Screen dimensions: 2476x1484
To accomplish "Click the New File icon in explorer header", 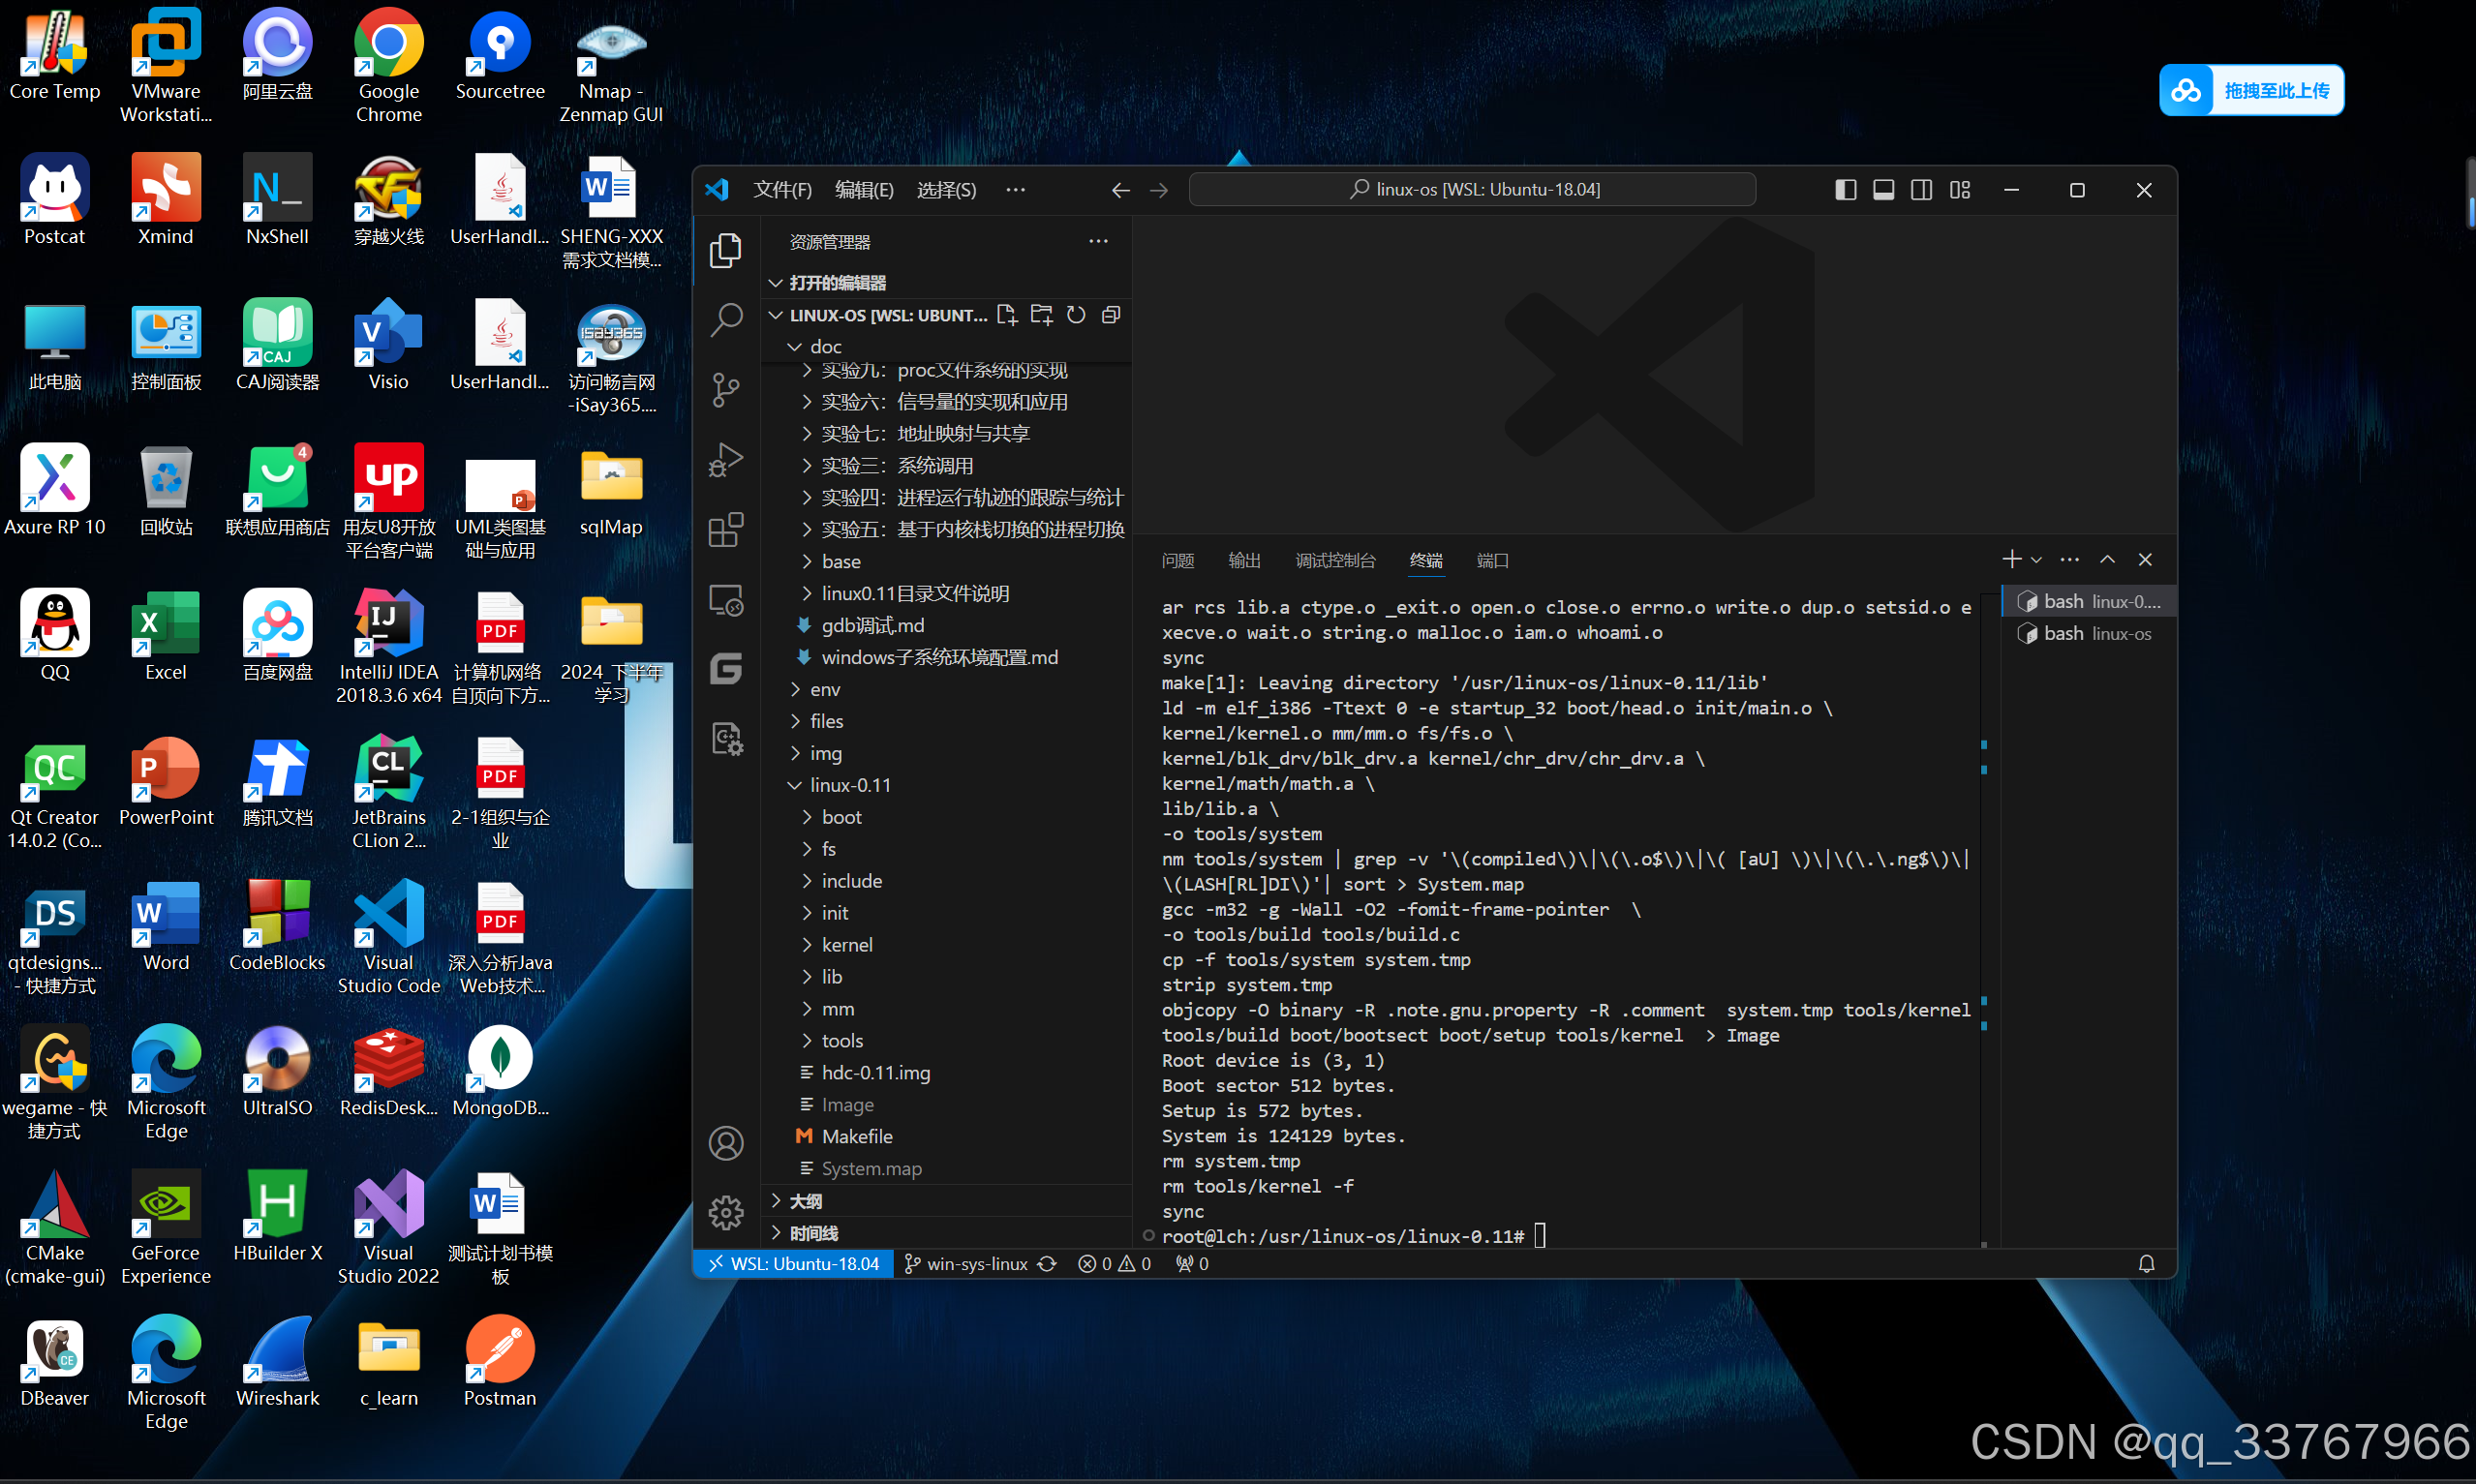I will click(1007, 315).
